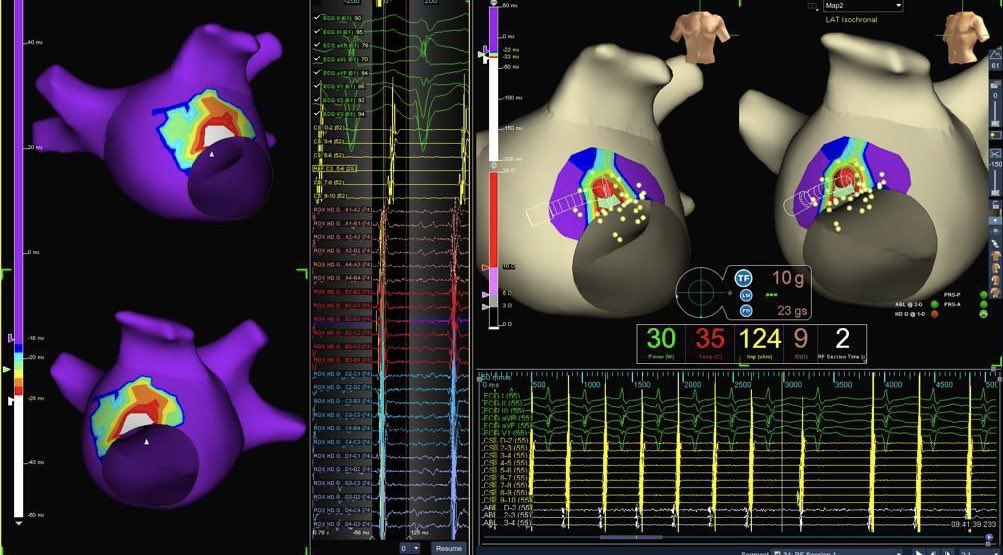Click the green PRS-A status indicator
Viewport: 1003px width, 555px height.
[x=983, y=305]
